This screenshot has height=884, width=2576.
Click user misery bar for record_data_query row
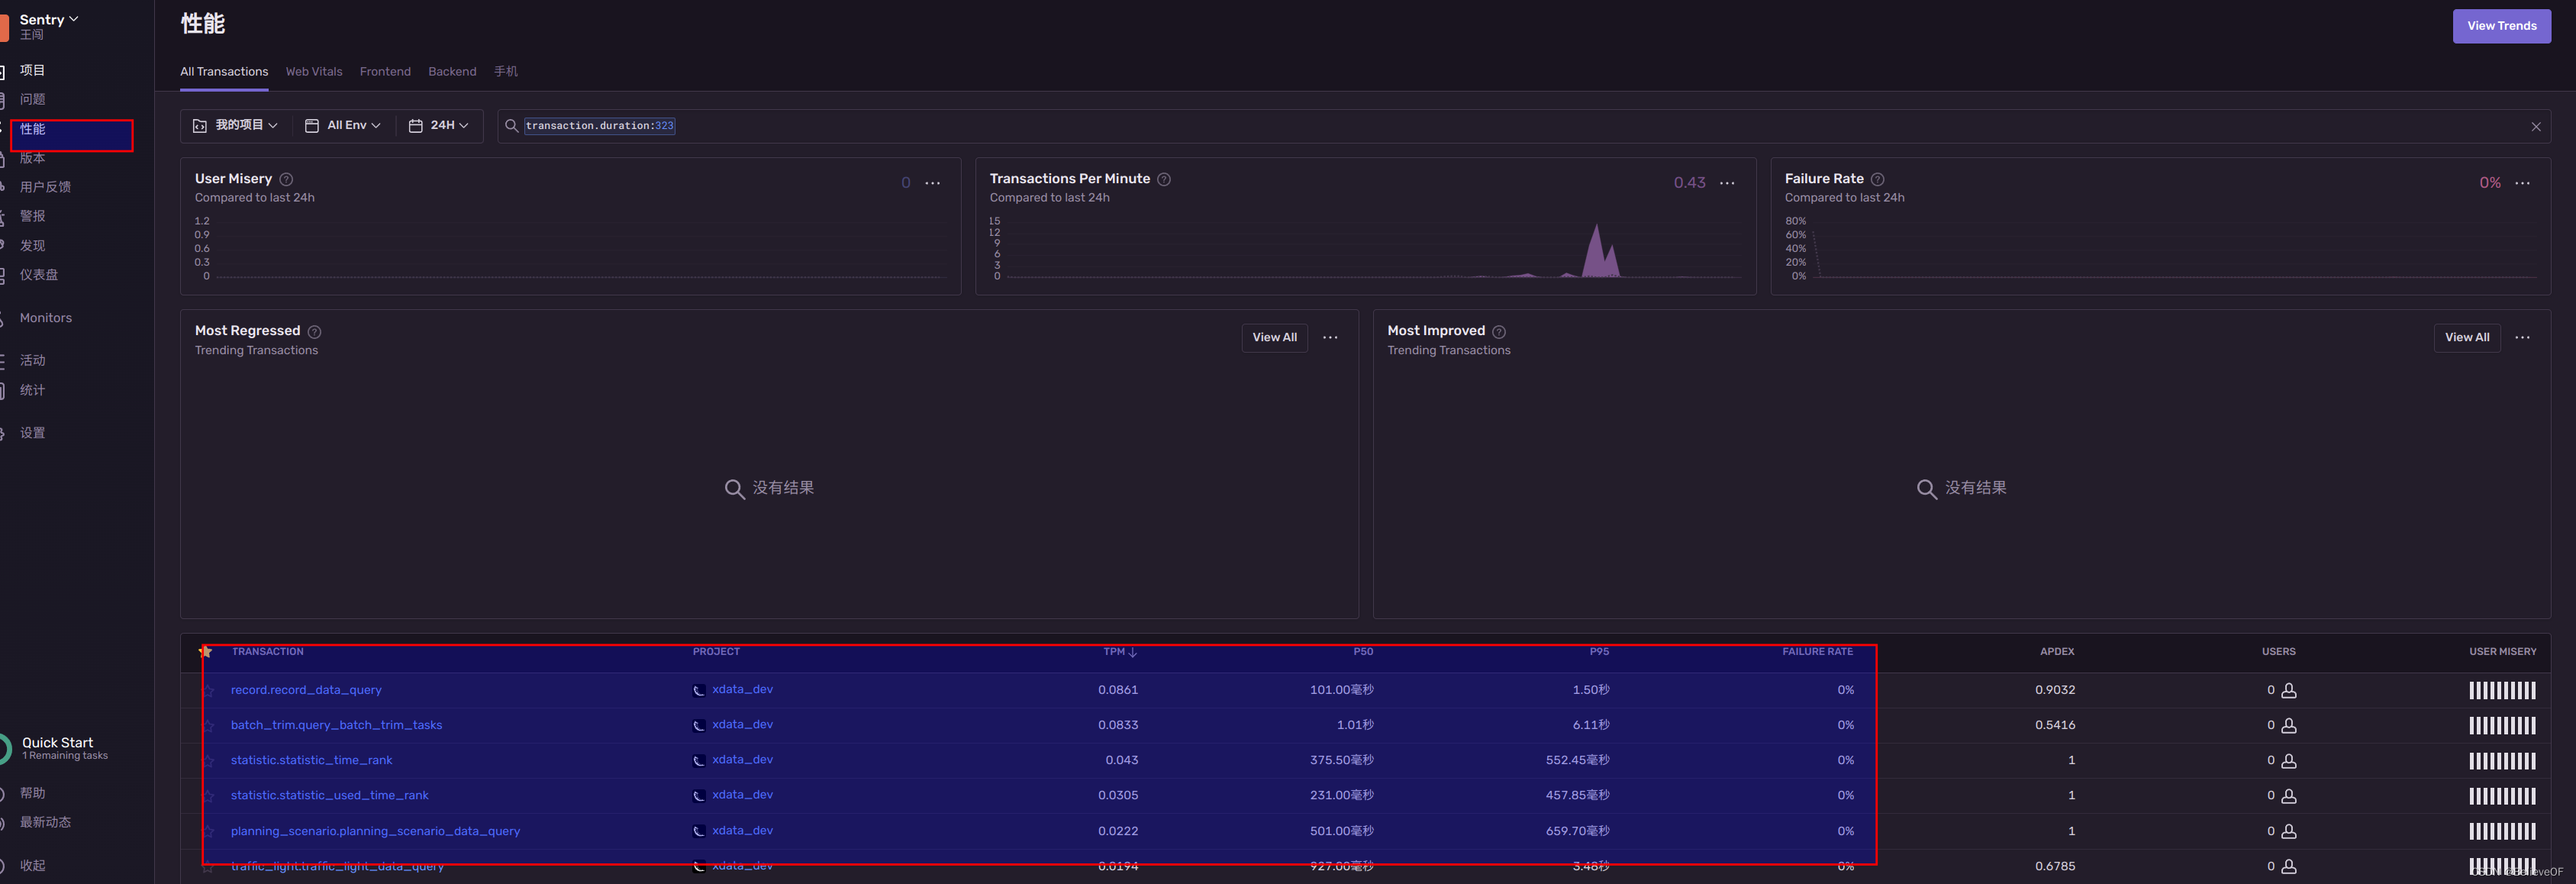[x=2501, y=691]
